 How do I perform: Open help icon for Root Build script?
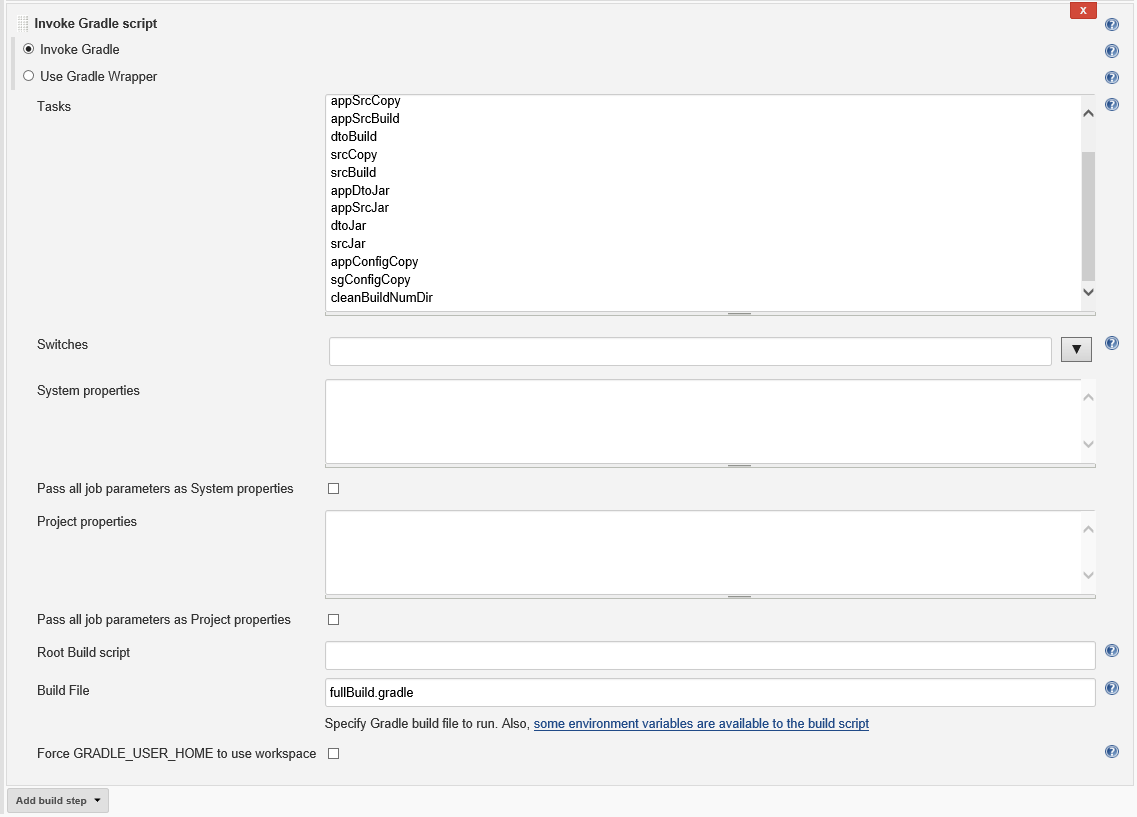click(x=1112, y=650)
